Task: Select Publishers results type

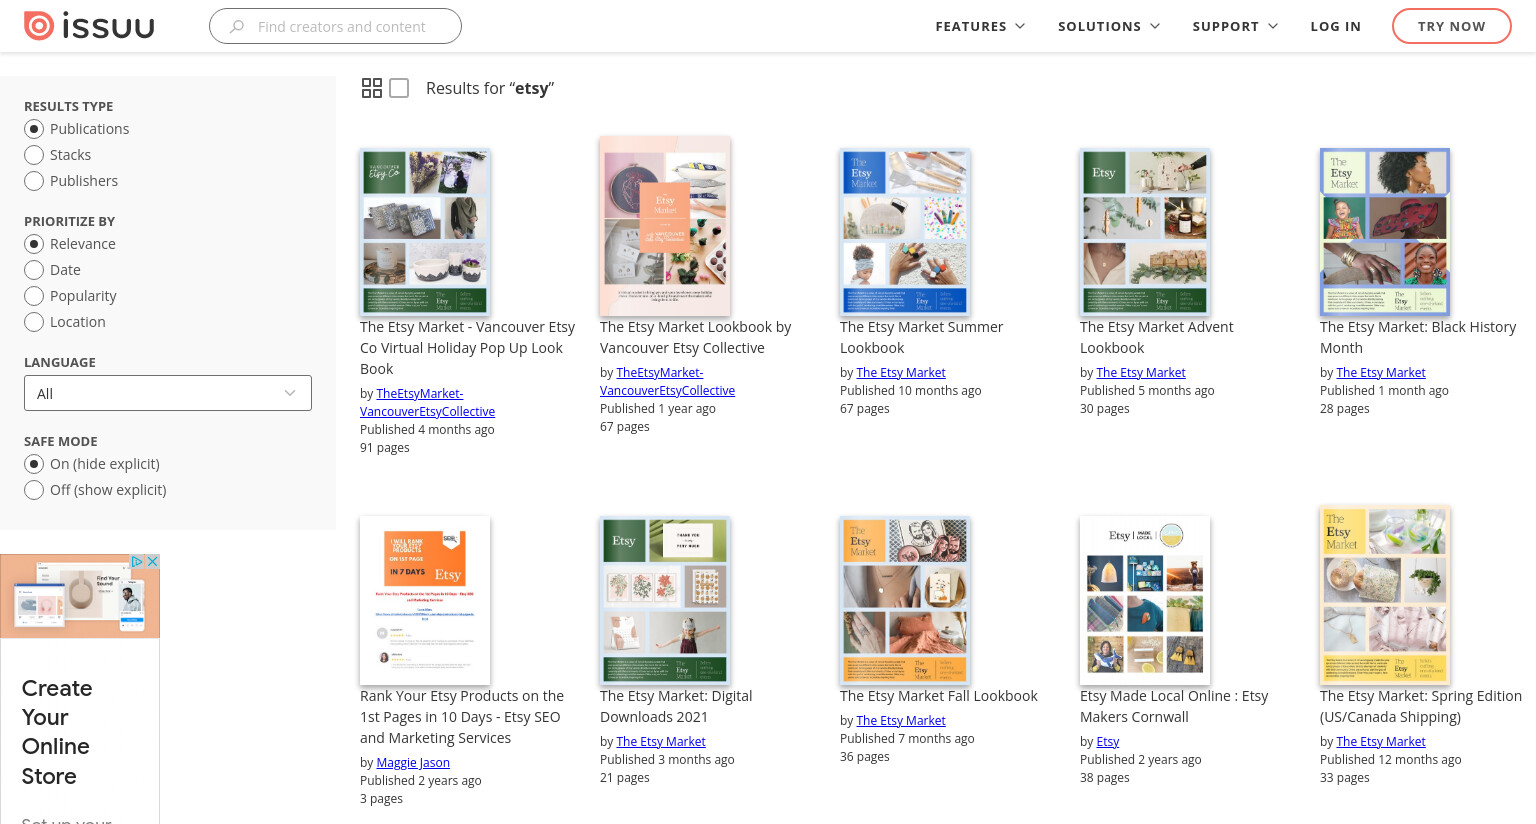Action: tap(34, 181)
